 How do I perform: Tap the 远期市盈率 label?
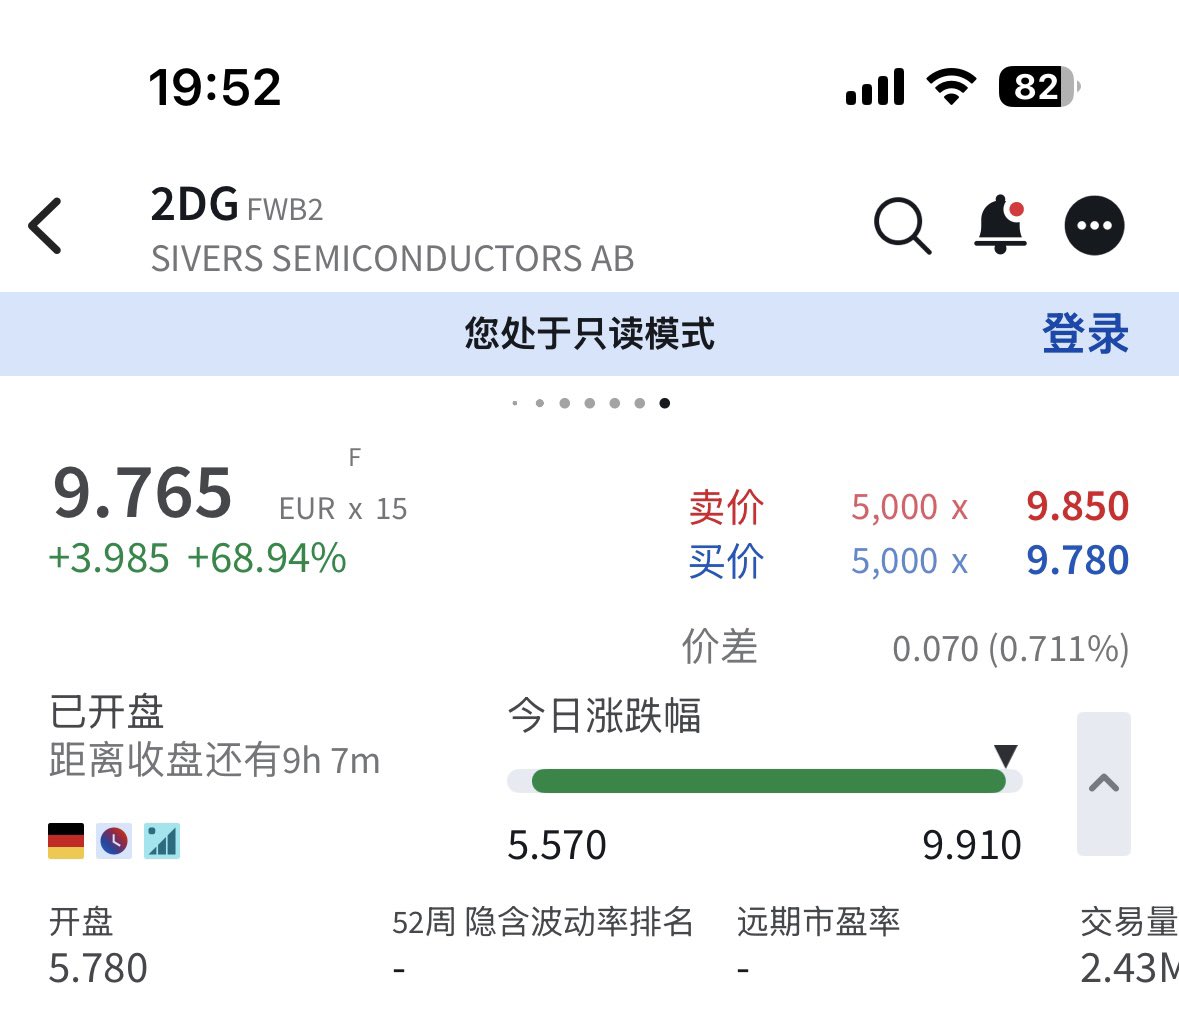click(818, 922)
